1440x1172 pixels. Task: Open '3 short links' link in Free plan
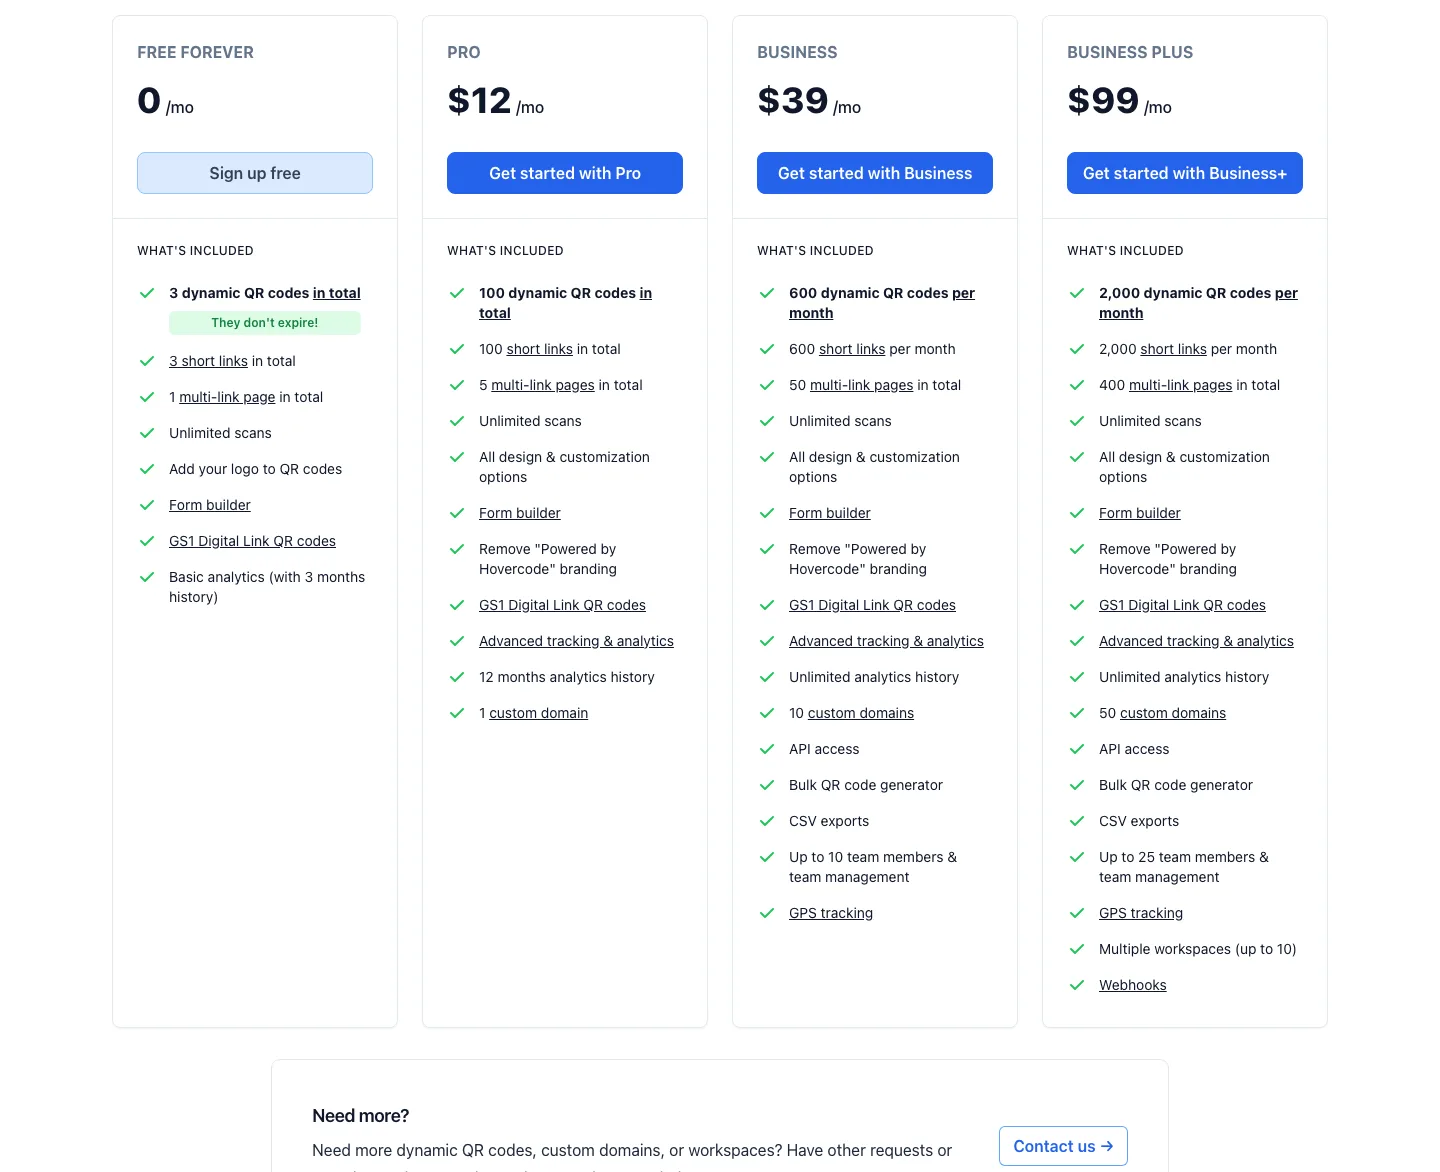[208, 361]
